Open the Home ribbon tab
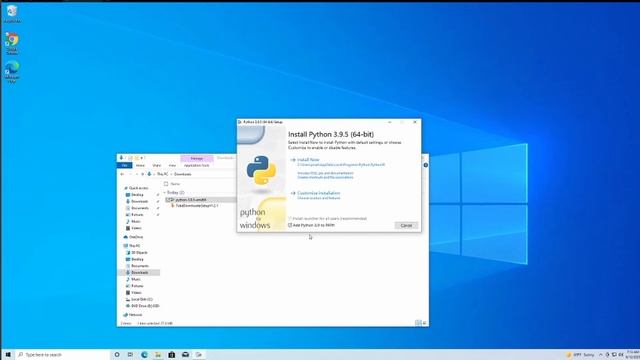 140,165
